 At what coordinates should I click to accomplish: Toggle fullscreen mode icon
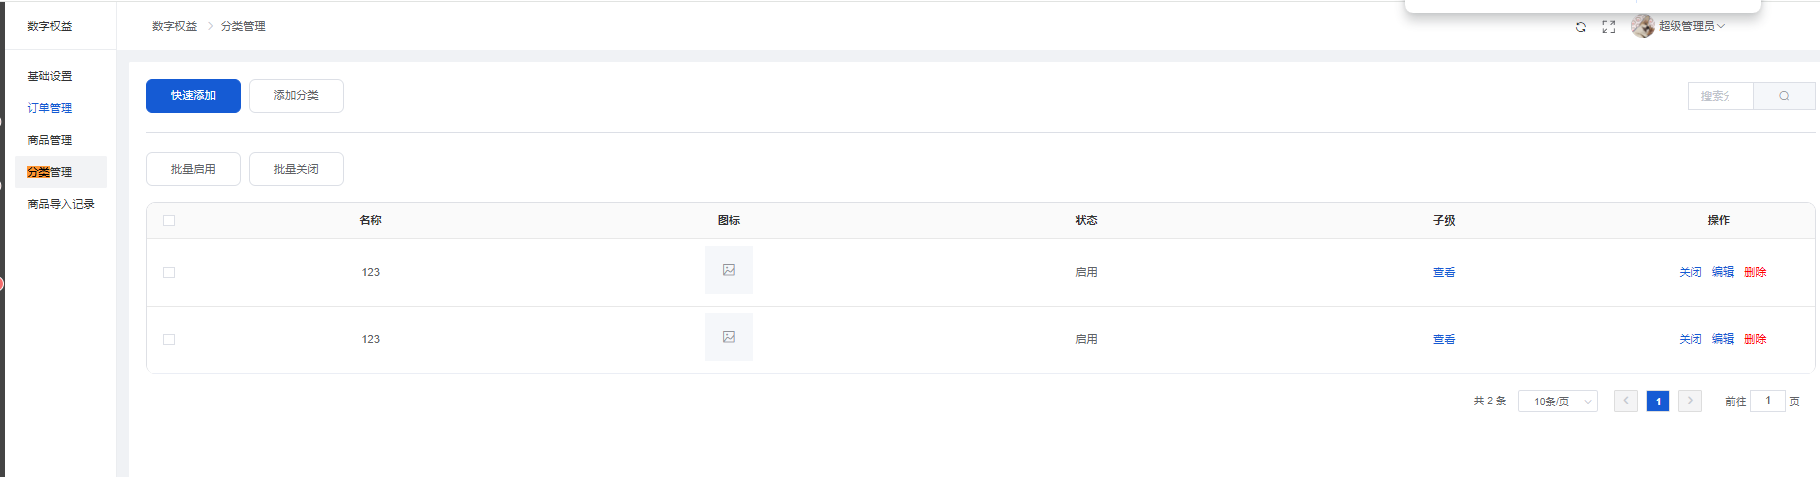pos(1609,27)
